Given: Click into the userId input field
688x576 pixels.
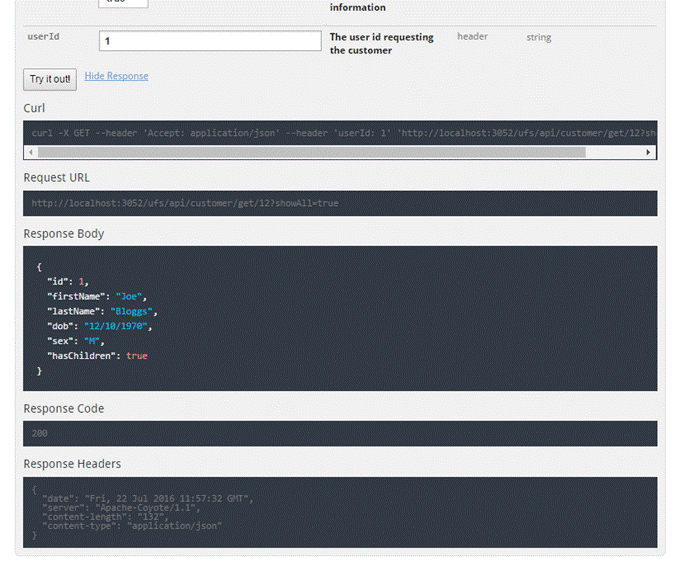Looking at the screenshot, I should tap(210, 41).
